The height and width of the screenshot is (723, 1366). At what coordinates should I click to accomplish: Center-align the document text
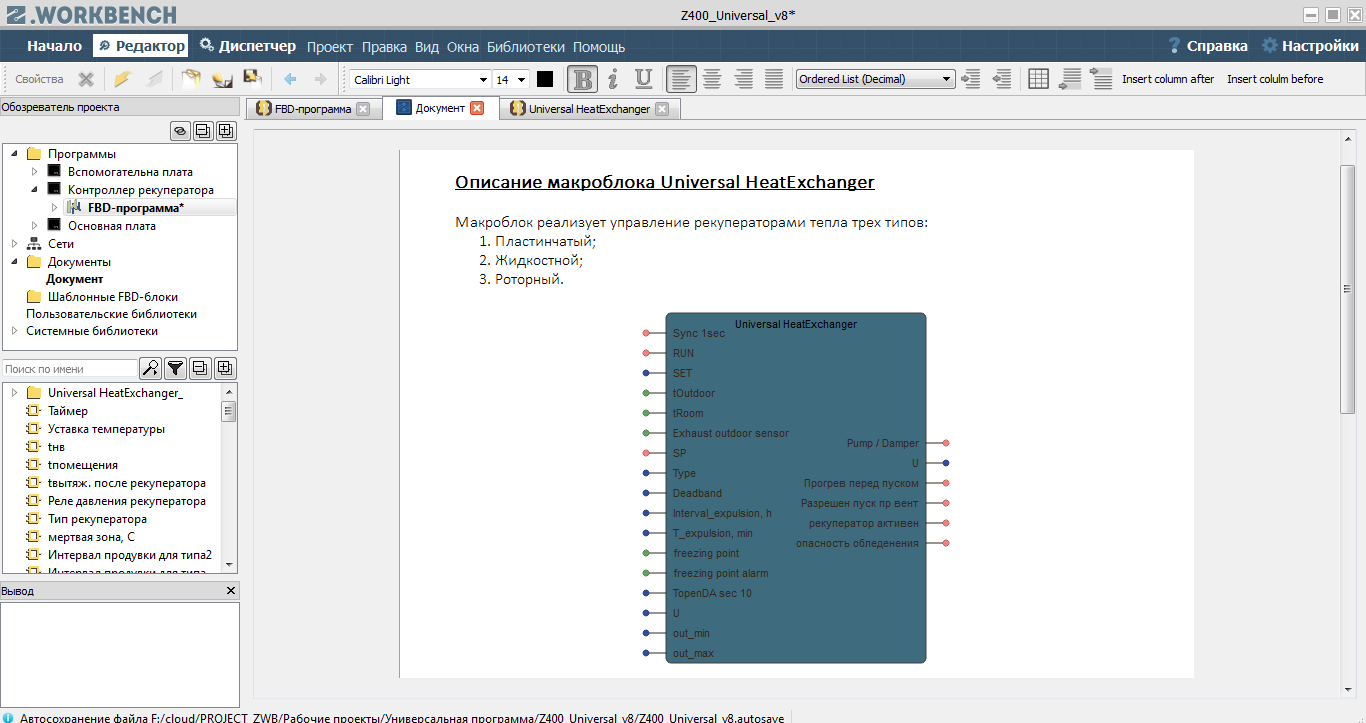point(712,79)
